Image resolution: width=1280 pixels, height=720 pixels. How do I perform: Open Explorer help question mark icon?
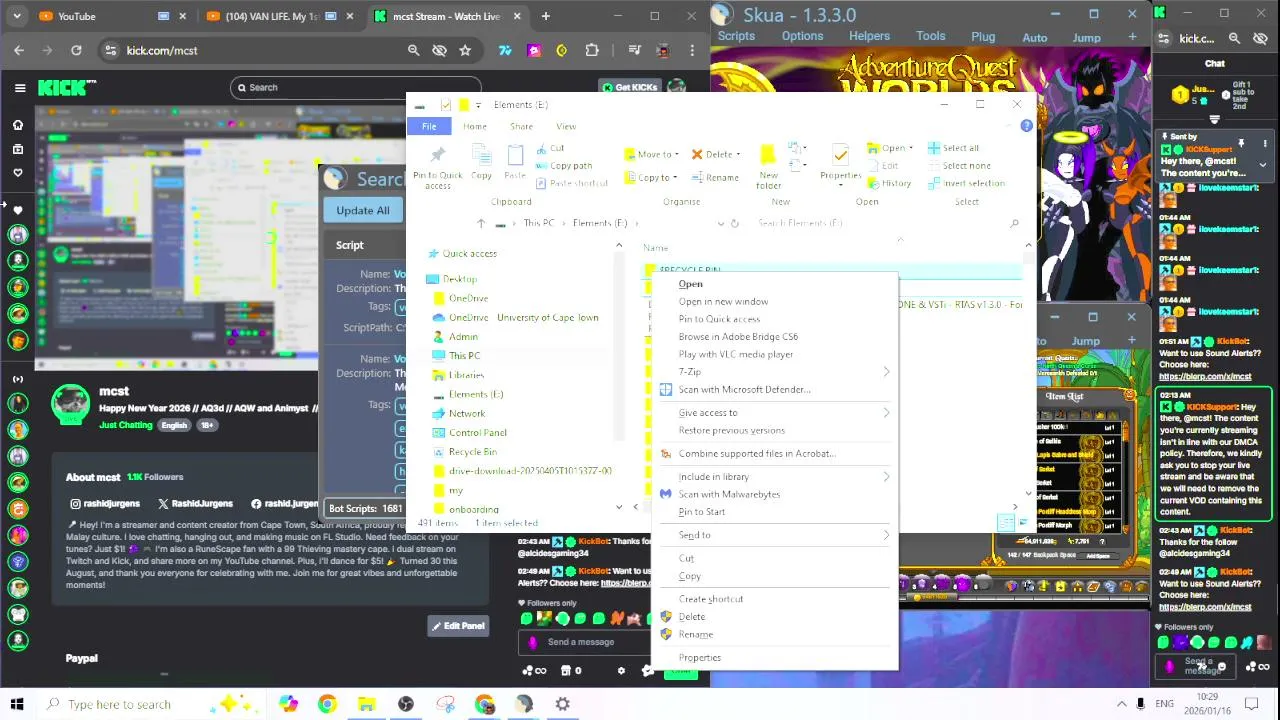(1026, 126)
